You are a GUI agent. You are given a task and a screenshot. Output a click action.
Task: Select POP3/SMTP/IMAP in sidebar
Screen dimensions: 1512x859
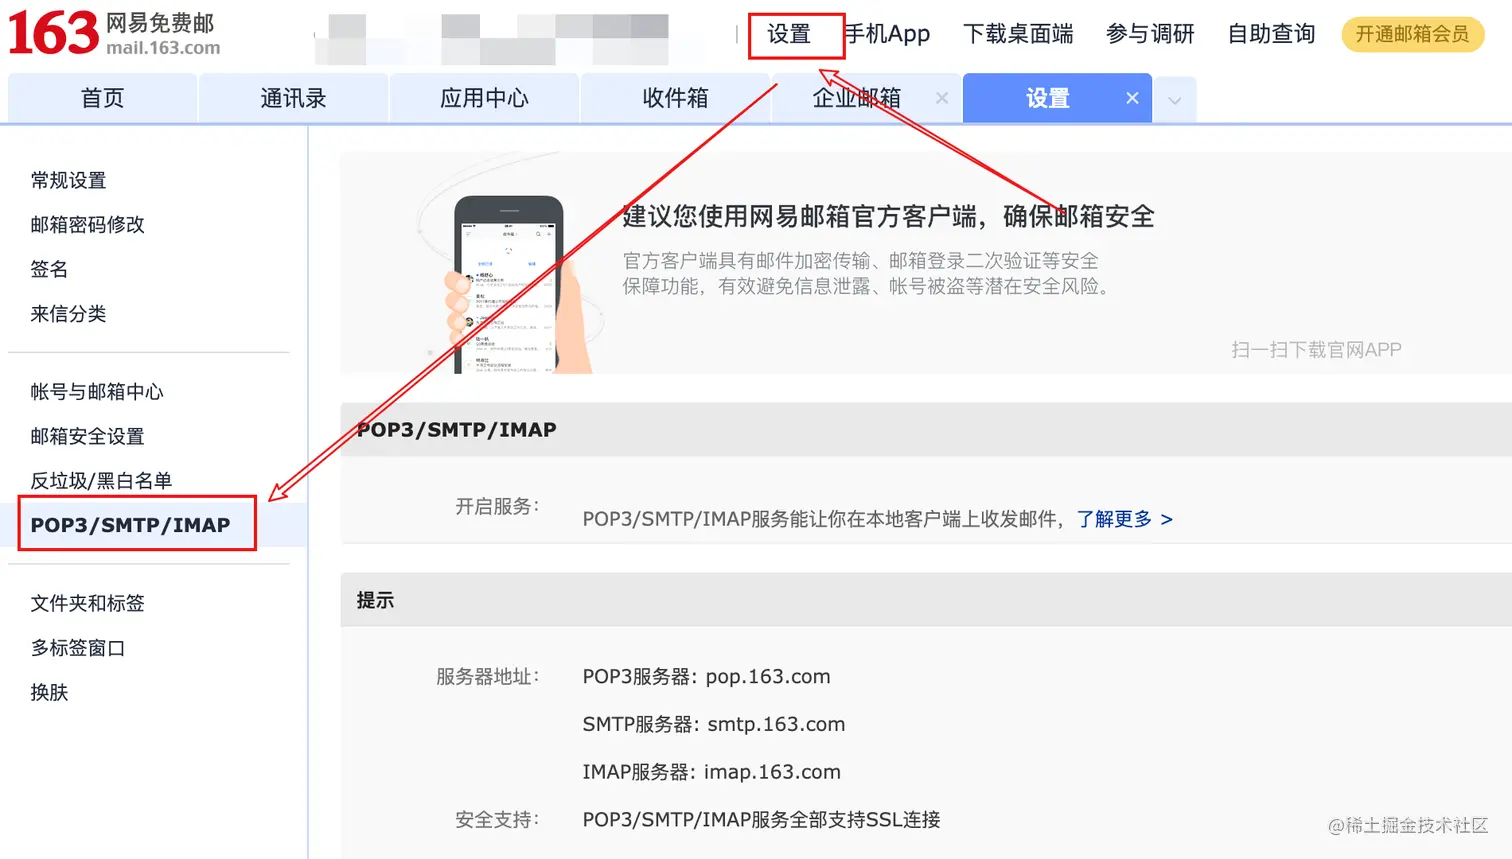pos(130,525)
